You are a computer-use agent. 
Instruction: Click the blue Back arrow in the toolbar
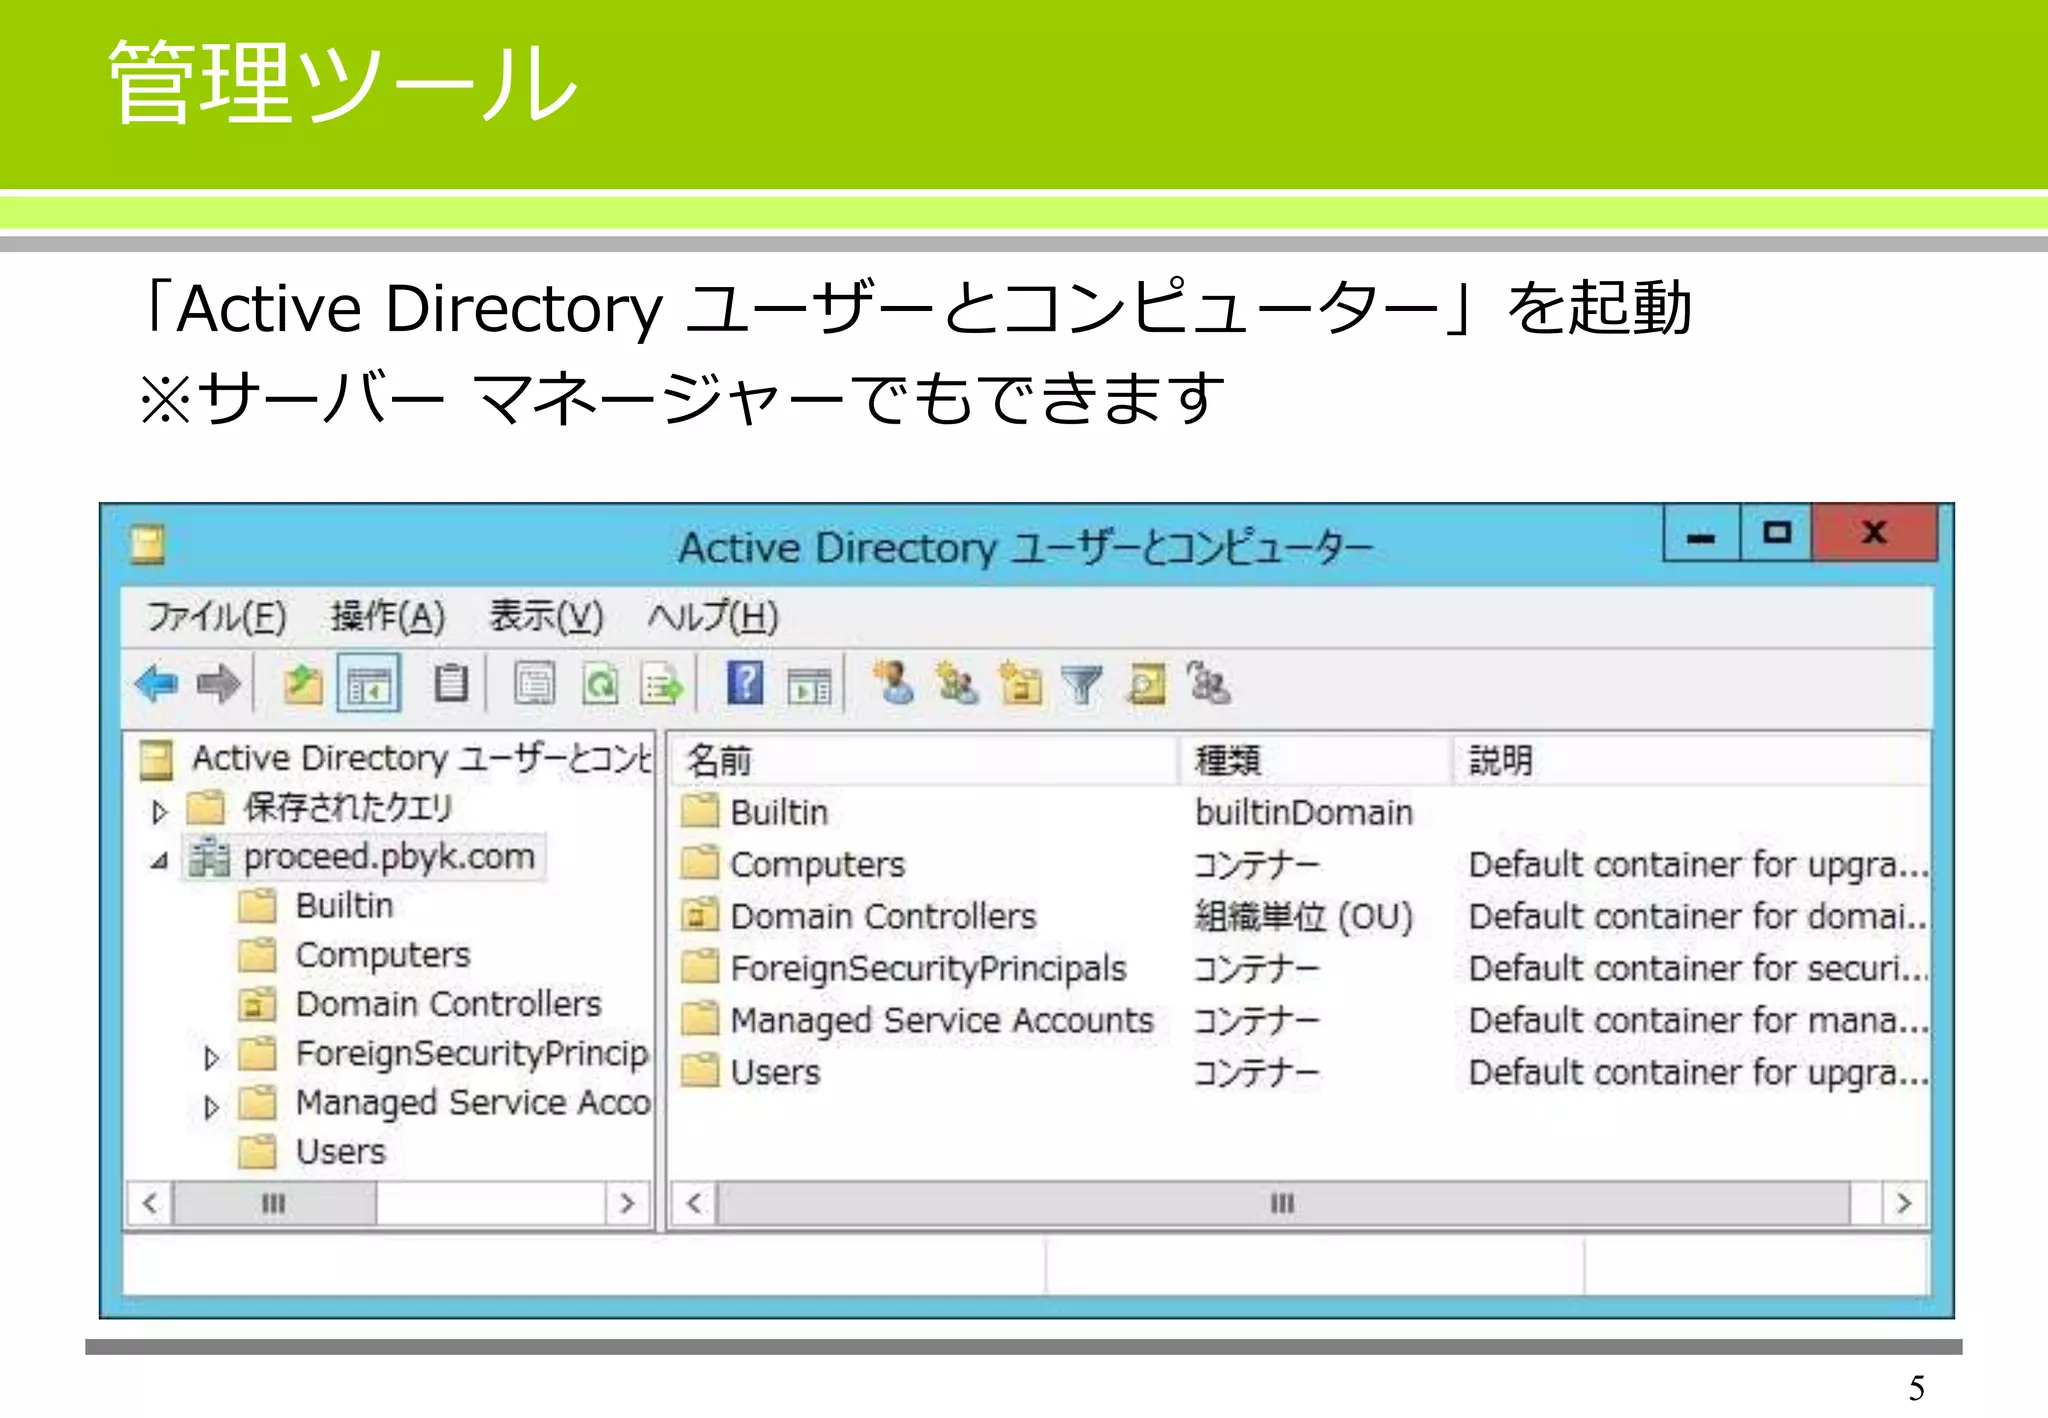click(x=156, y=685)
